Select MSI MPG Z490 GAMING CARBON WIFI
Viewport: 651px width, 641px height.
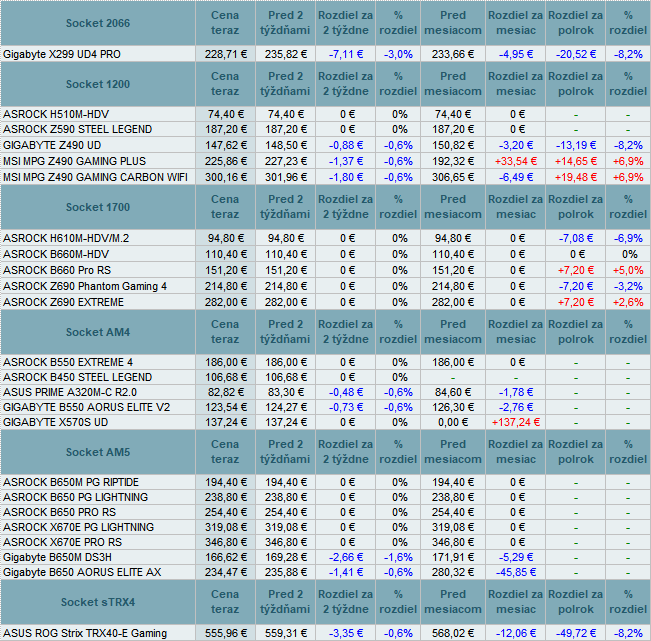click(x=95, y=178)
